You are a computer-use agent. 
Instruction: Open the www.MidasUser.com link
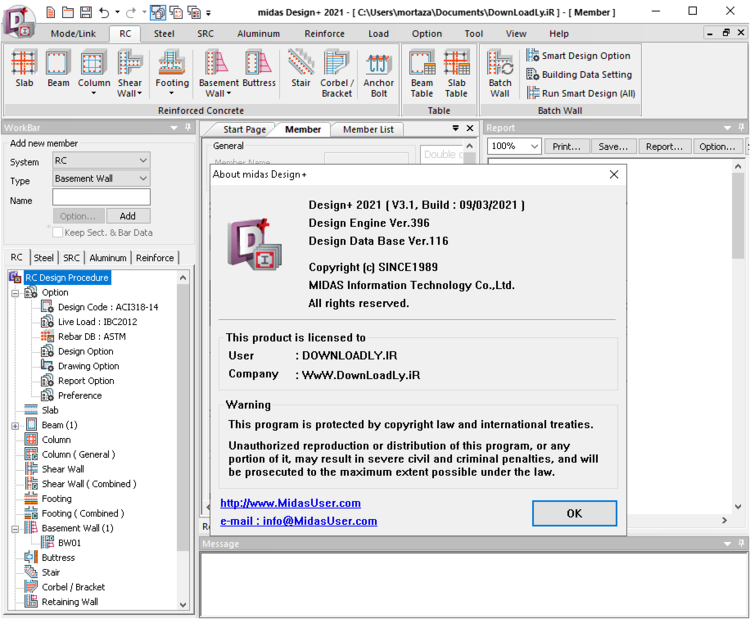(290, 503)
